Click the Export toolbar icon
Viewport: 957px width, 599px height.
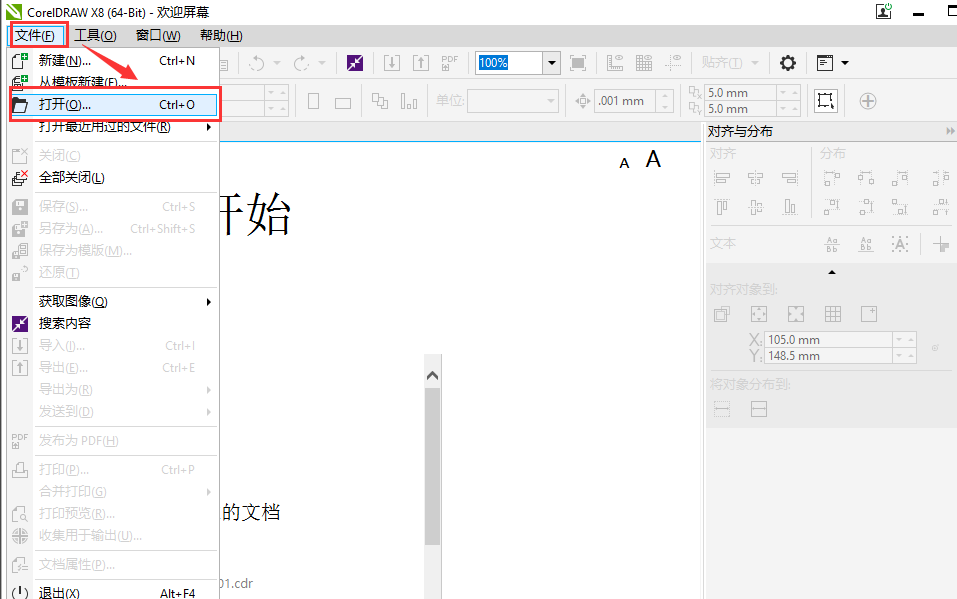click(x=421, y=62)
